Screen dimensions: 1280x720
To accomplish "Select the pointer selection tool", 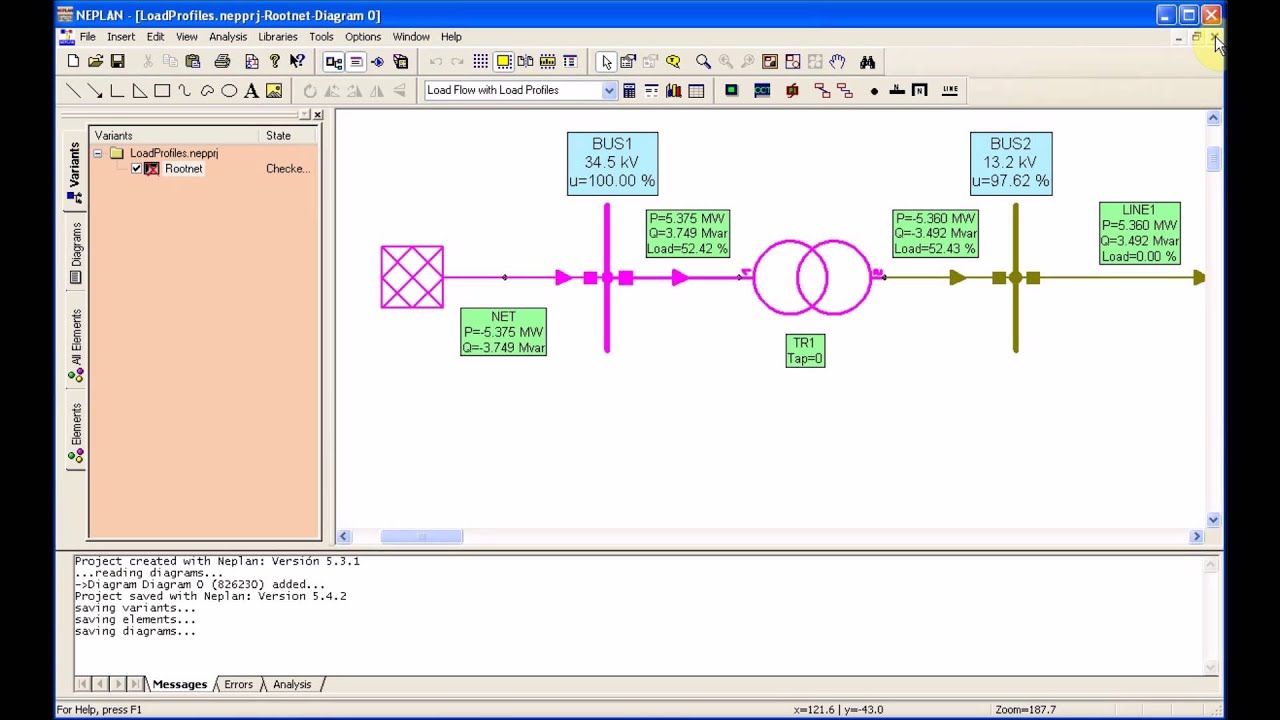I will coord(606,62).
